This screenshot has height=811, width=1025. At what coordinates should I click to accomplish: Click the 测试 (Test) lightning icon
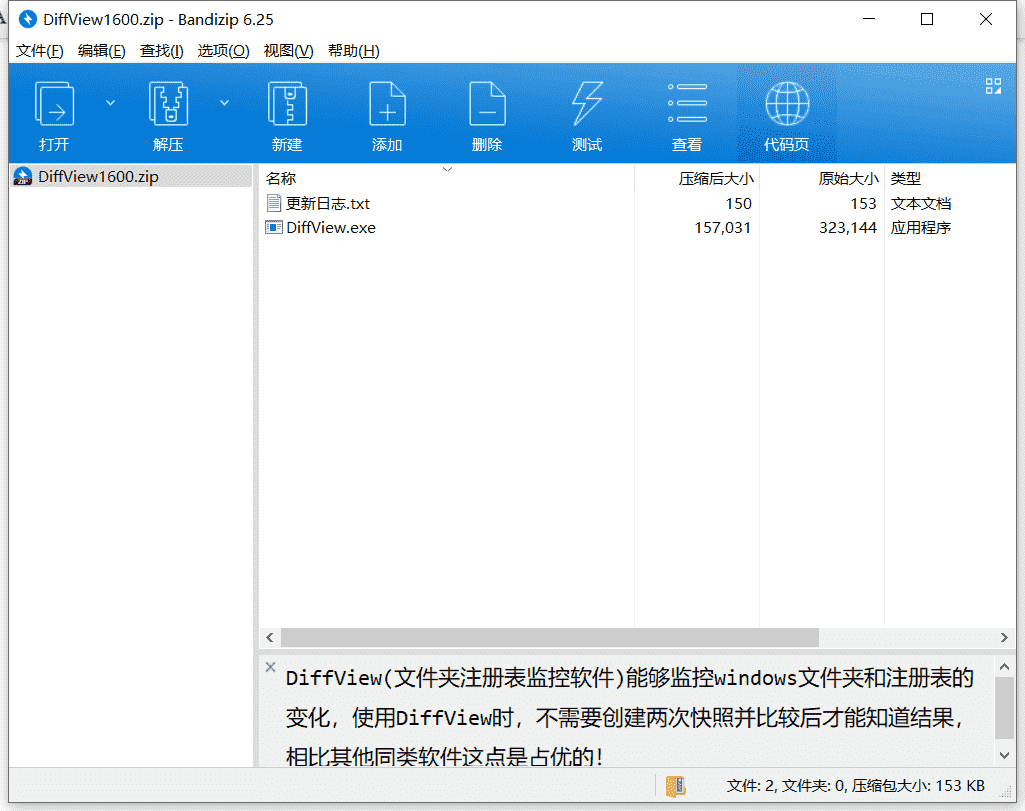point(587,103)
